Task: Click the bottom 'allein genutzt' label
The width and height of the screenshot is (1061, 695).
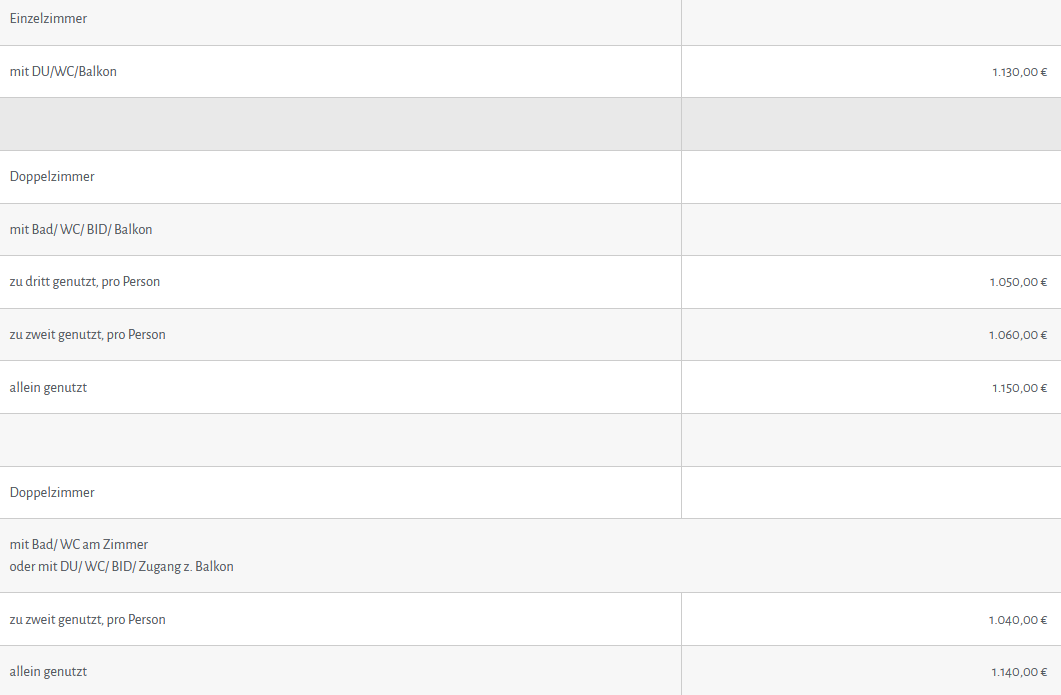Action: pos(48,672)
